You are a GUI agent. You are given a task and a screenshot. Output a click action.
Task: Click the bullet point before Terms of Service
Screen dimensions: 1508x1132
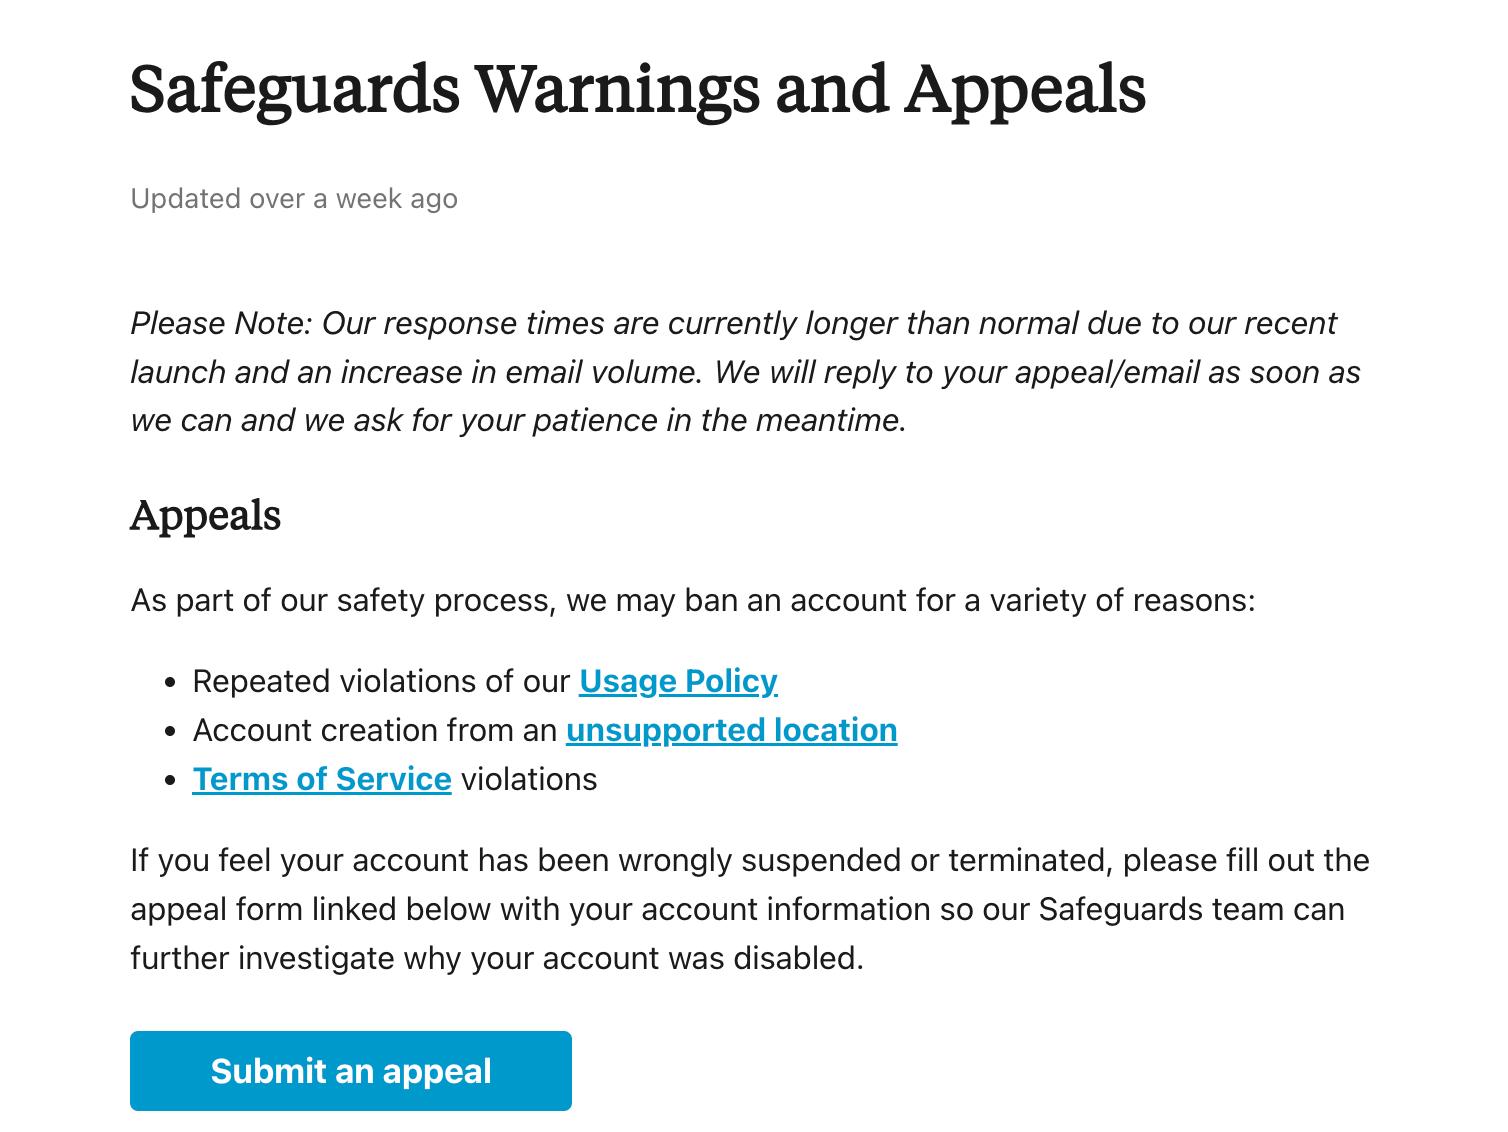pyautogui.click(x=171, y=781)
